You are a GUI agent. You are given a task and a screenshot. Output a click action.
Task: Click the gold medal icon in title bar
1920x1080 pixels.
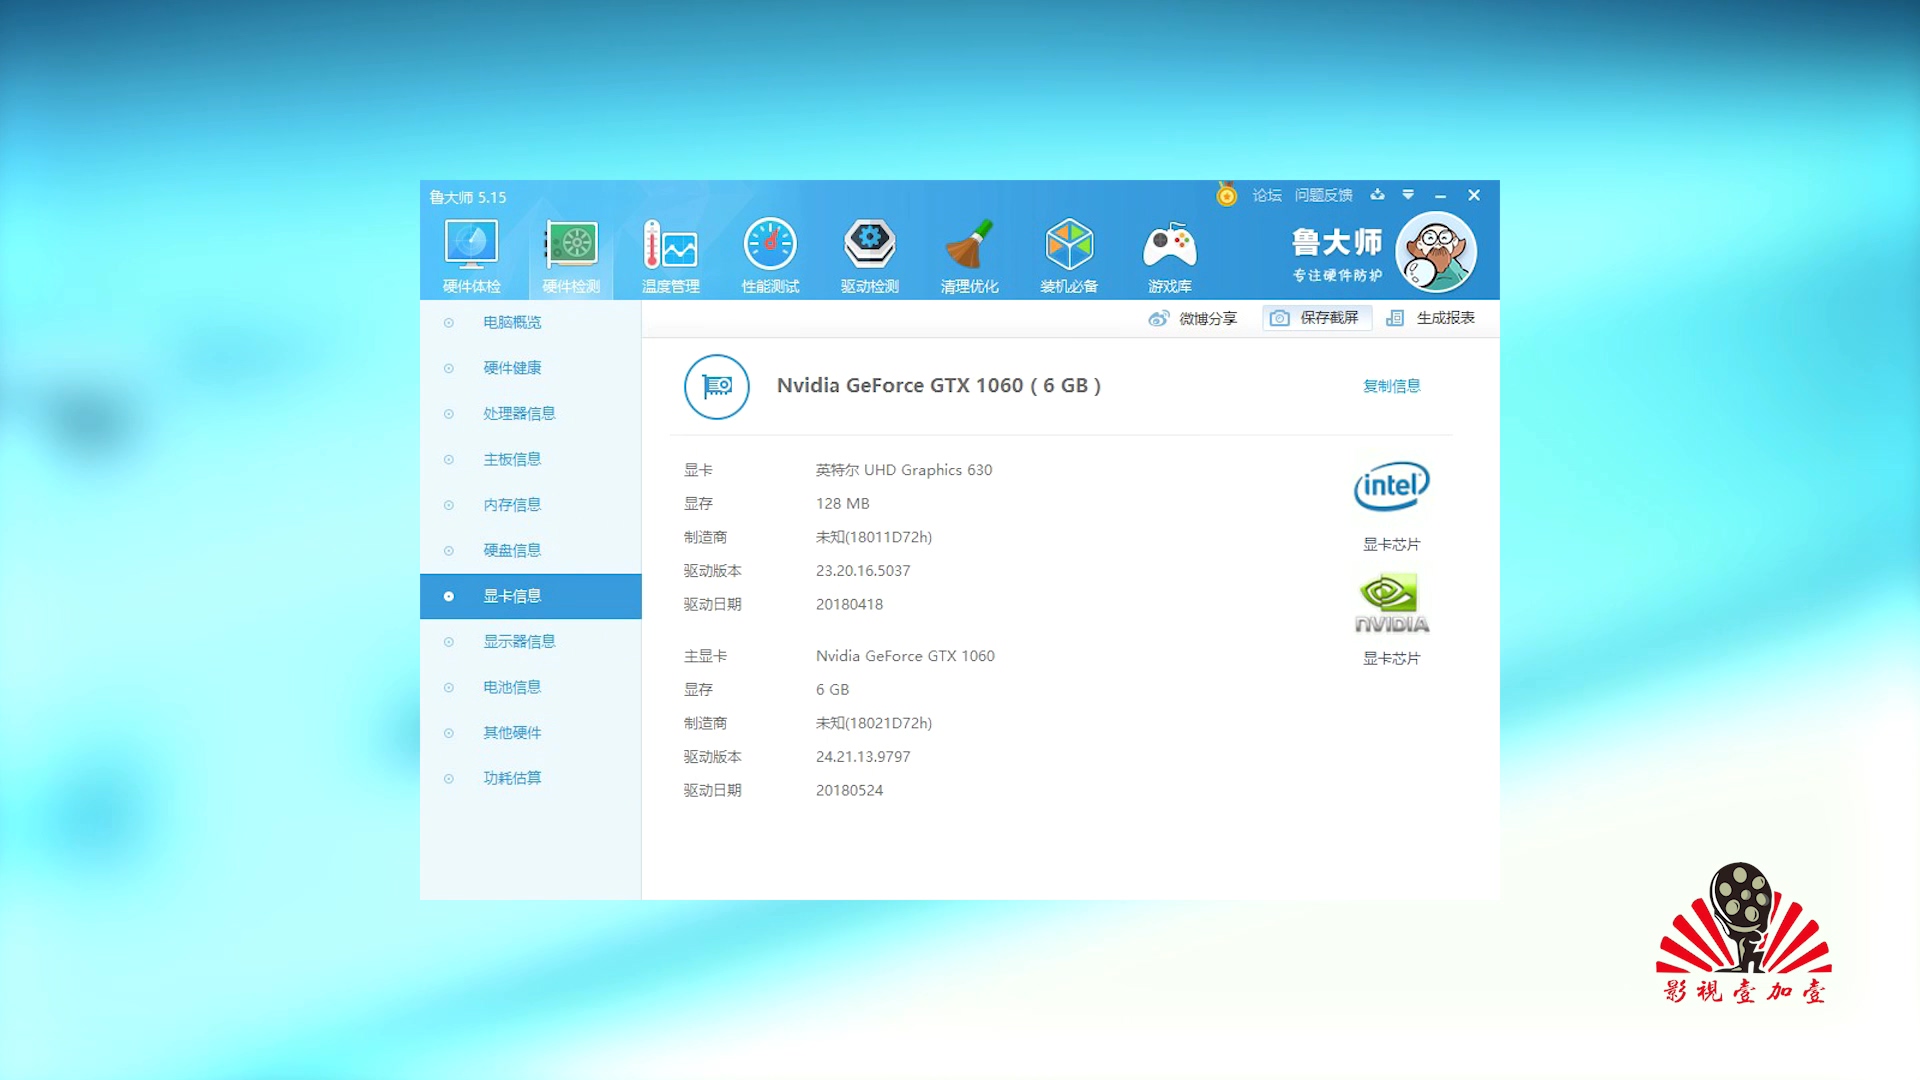(x=1226, y=195)
